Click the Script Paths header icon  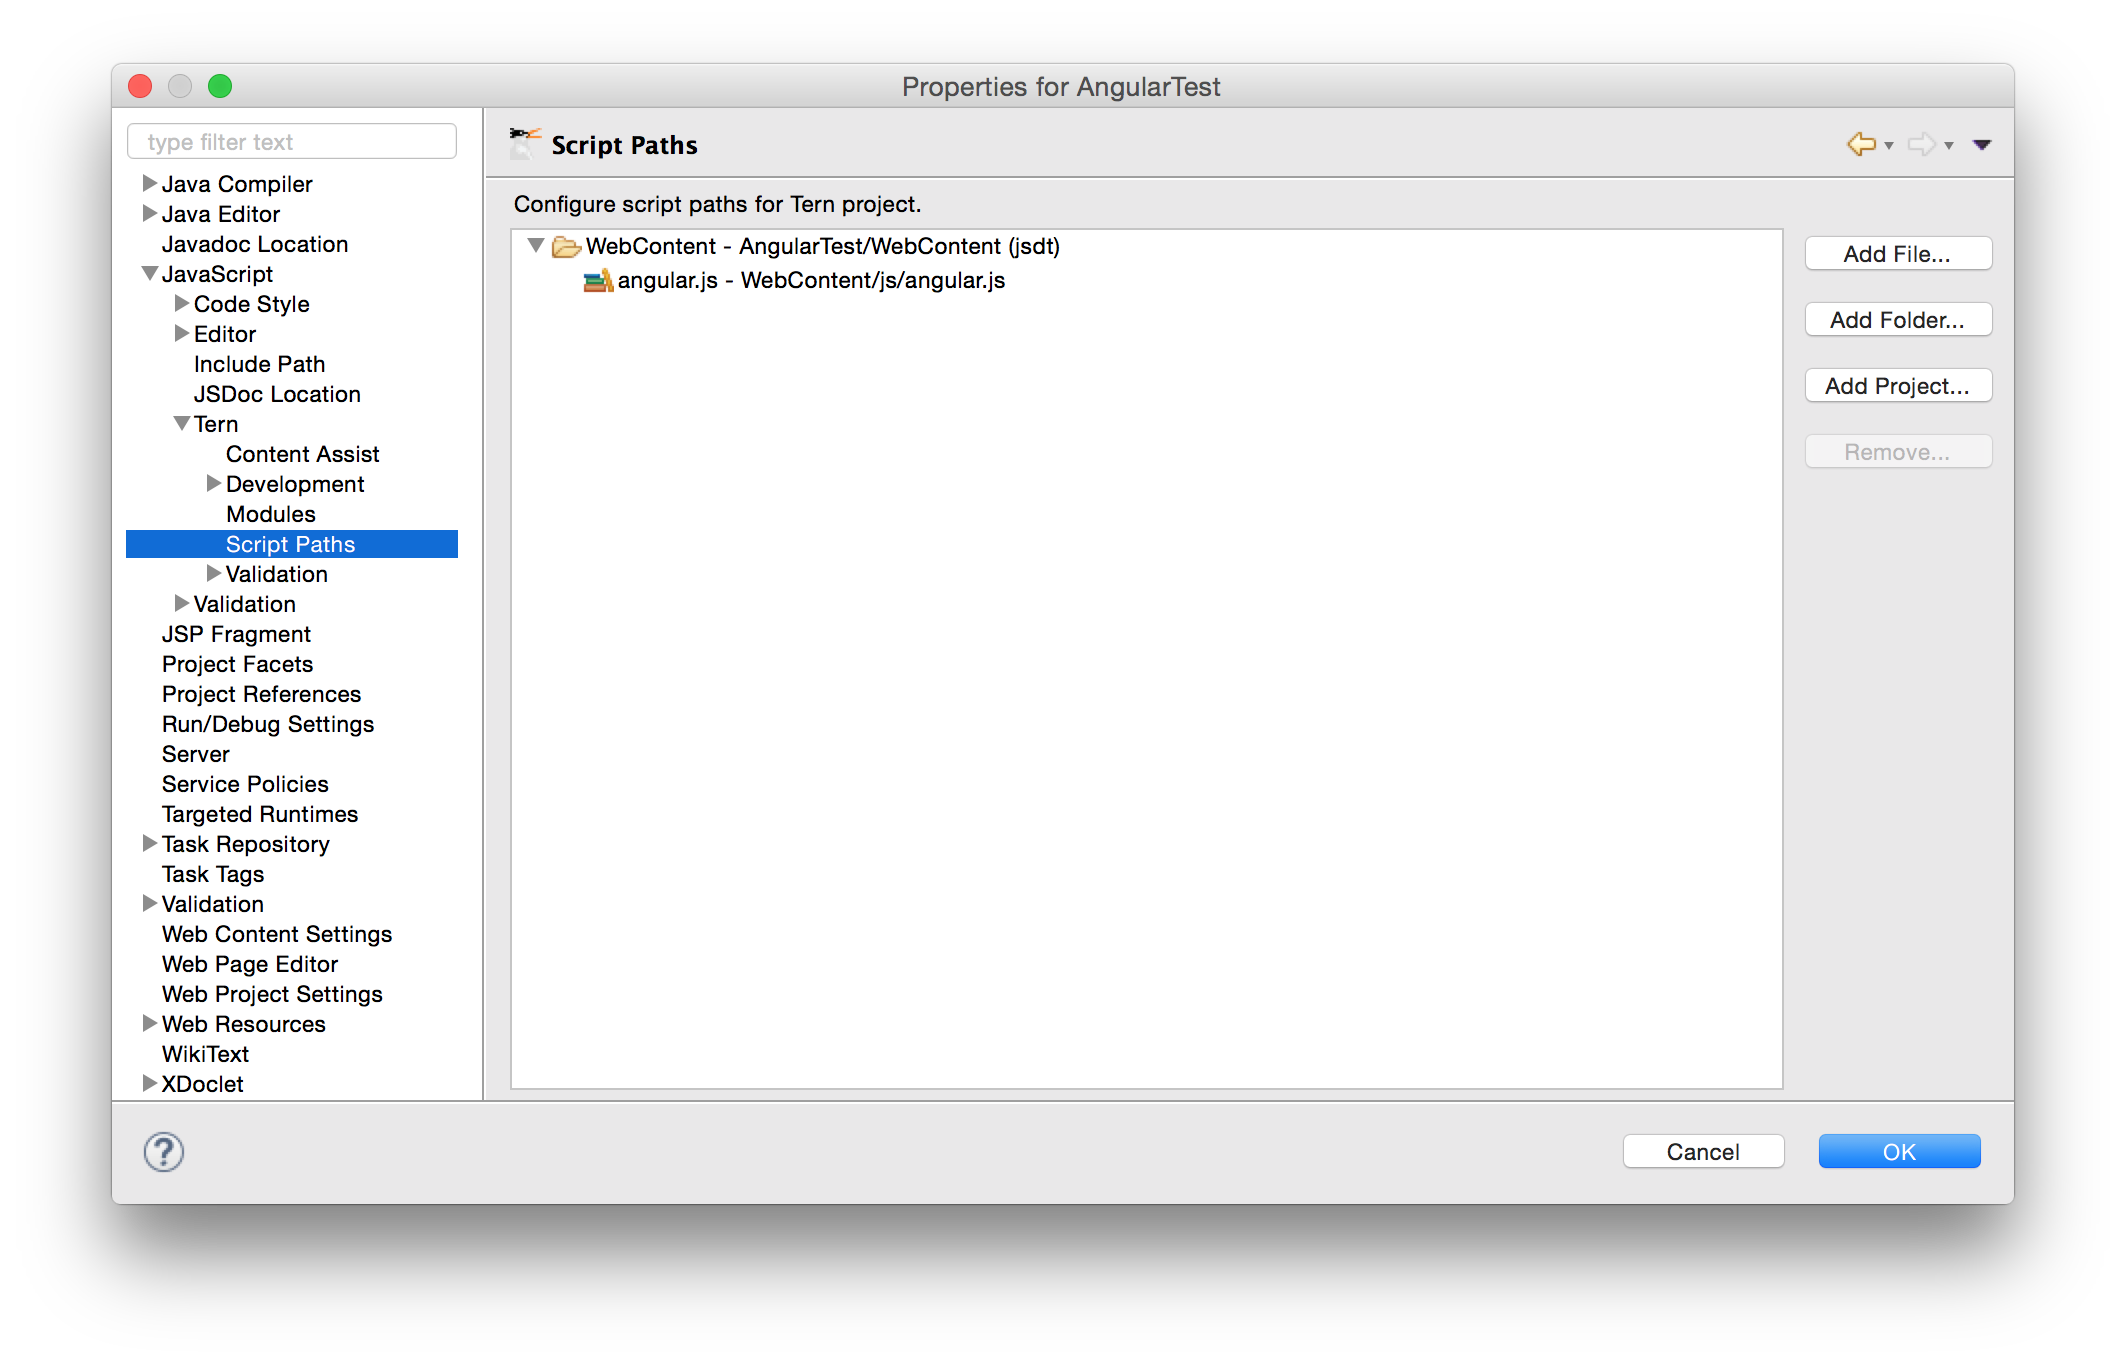[525, 144]
